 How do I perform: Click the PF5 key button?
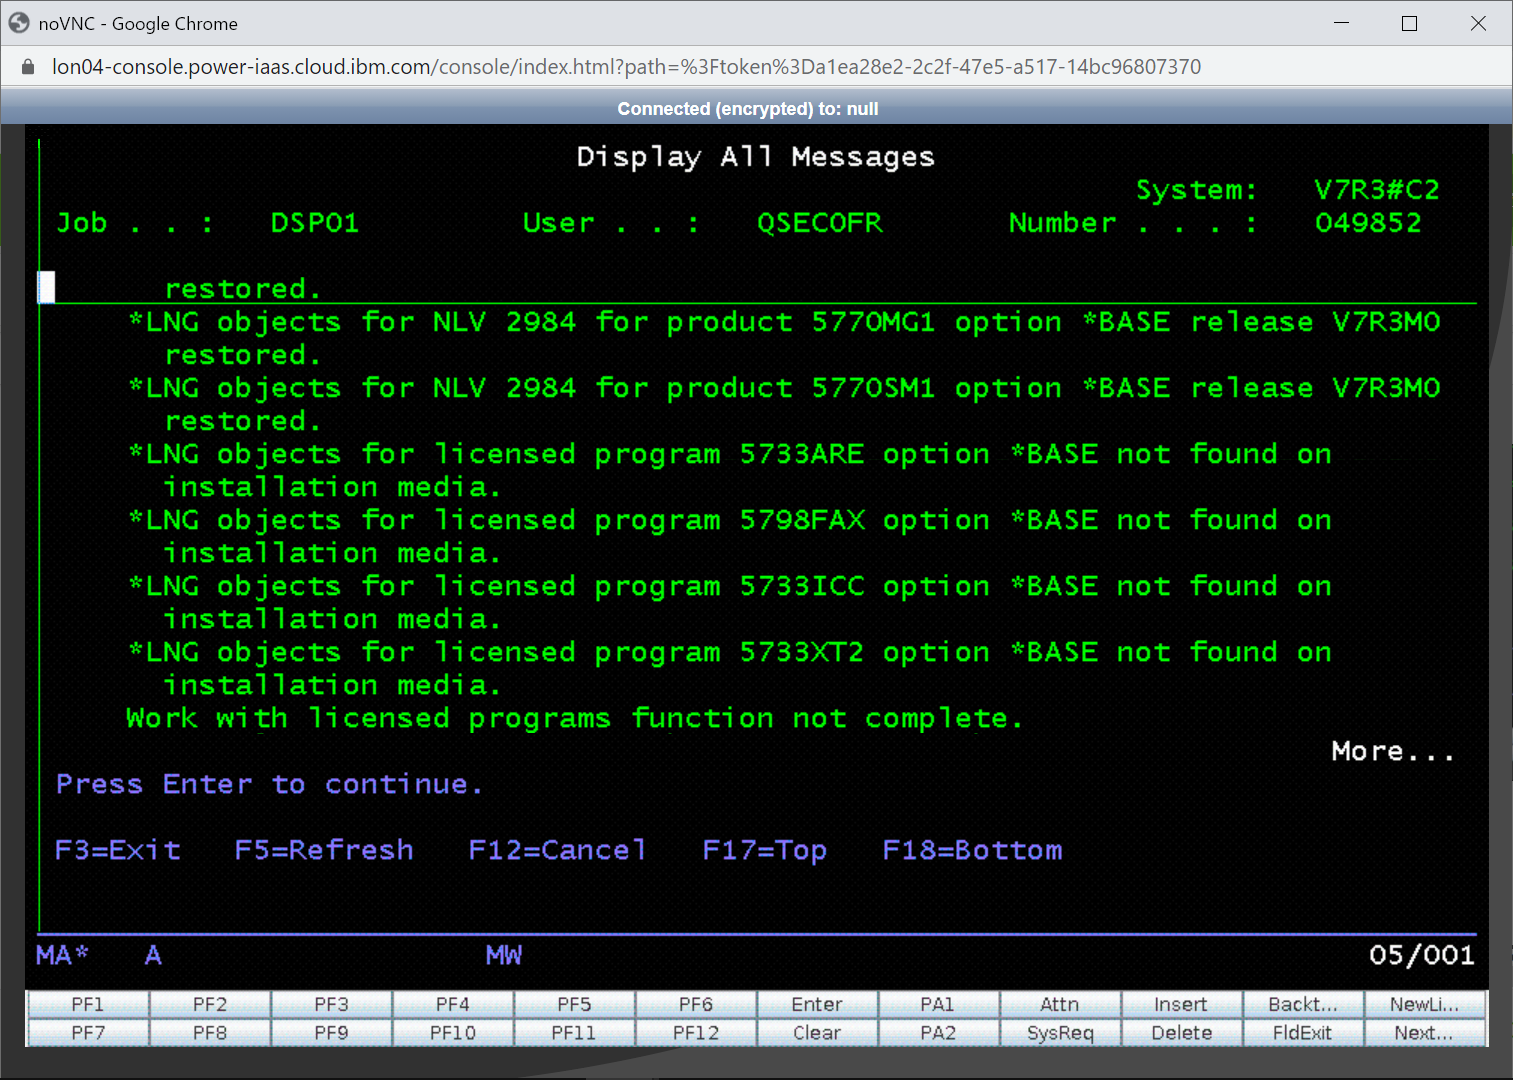574,1004
